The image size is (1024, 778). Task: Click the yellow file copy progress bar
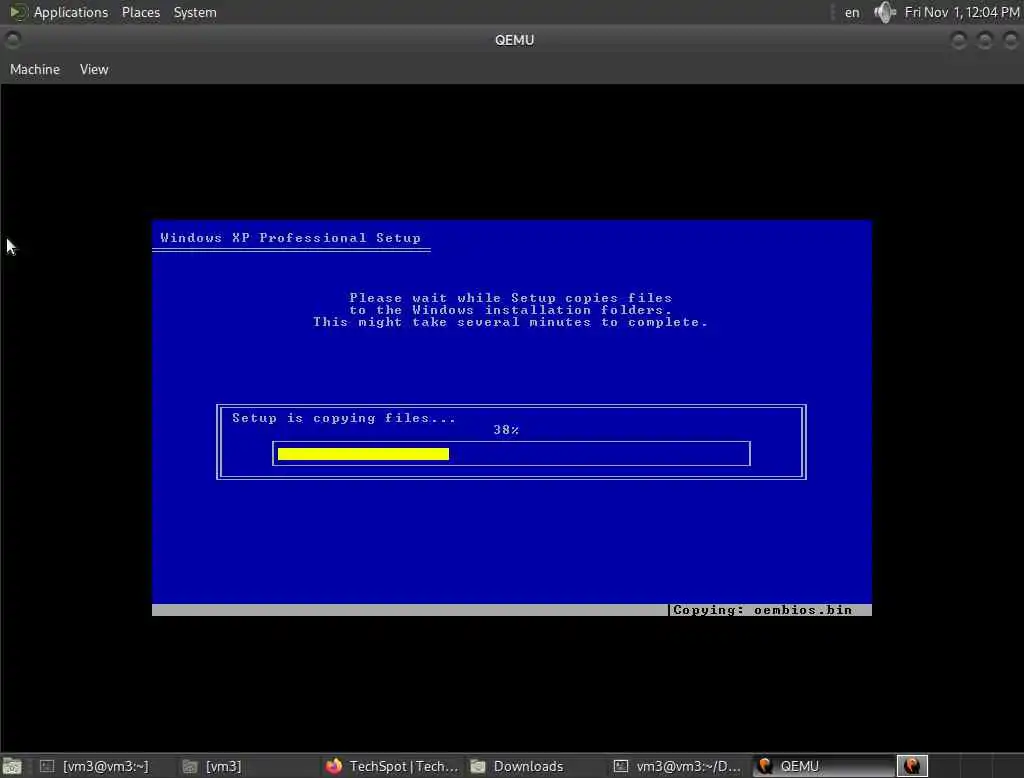coord(363,454)
